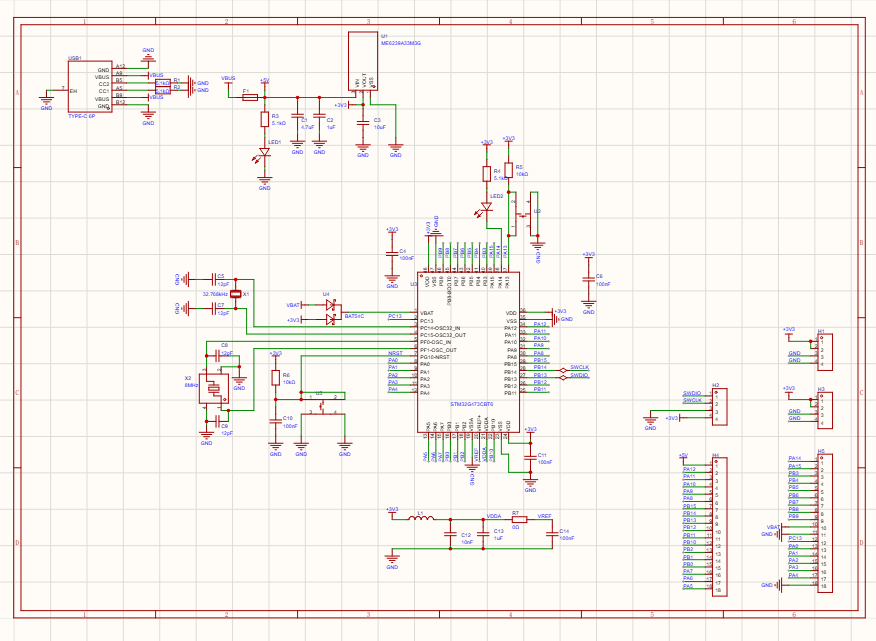The width and height of the screenshot is (876, 641).
Task: Click the reset push button U5
Action: [x=323, y=405]
